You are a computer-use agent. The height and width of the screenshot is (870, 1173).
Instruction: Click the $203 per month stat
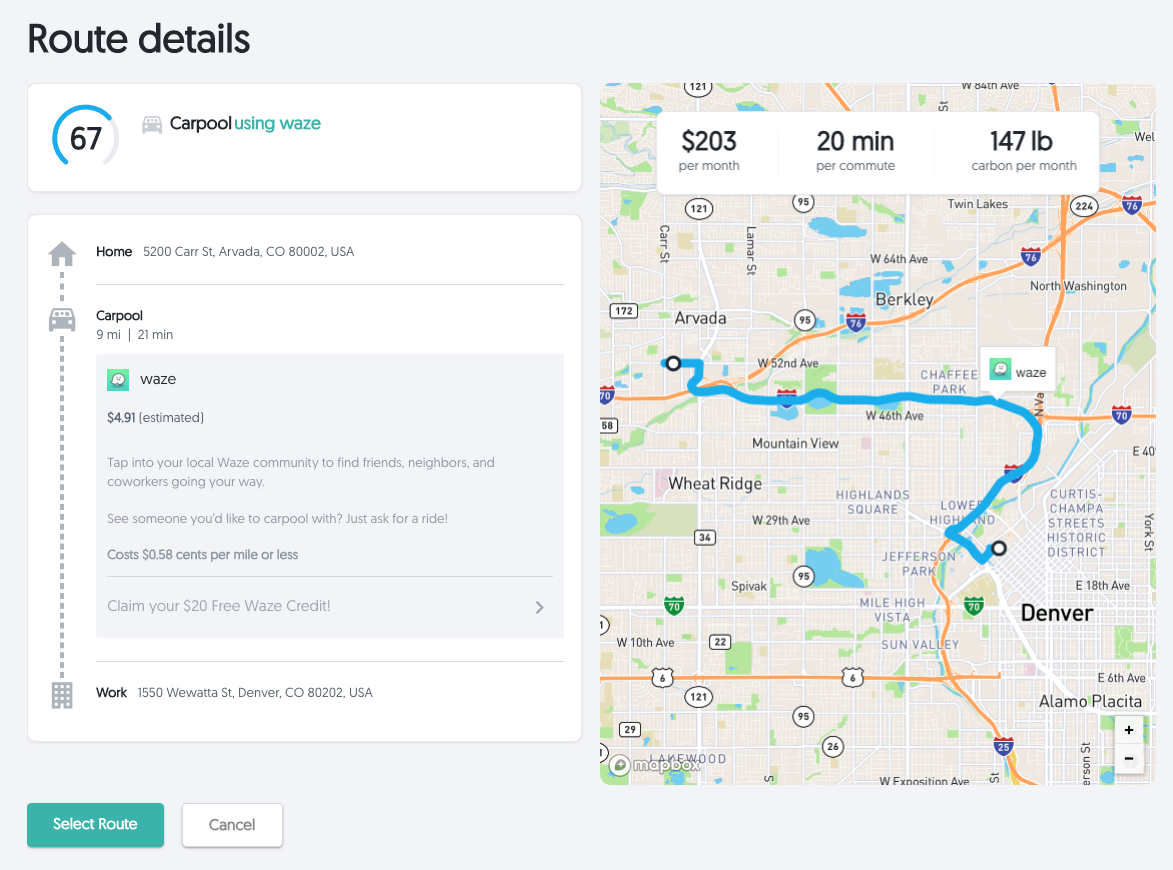[x=708, y=150]
